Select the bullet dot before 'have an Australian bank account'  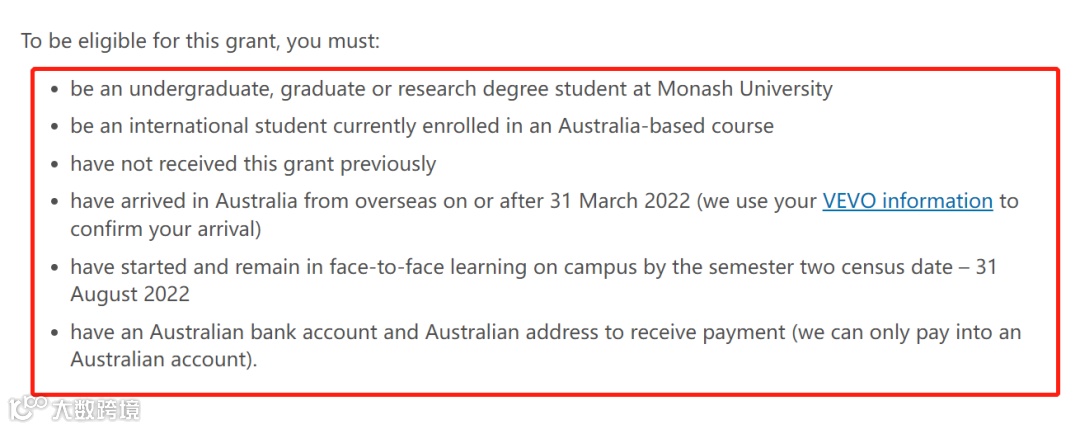tap(56, 333)
